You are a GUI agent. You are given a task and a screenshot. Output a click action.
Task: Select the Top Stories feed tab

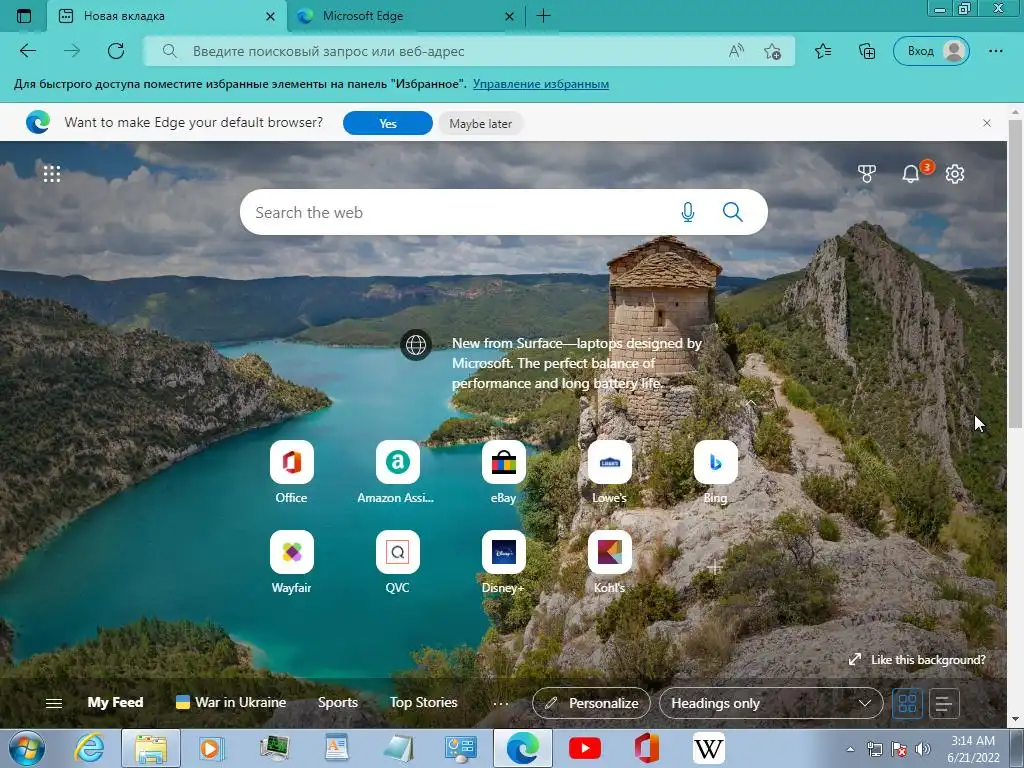click(x=423, y=703)
